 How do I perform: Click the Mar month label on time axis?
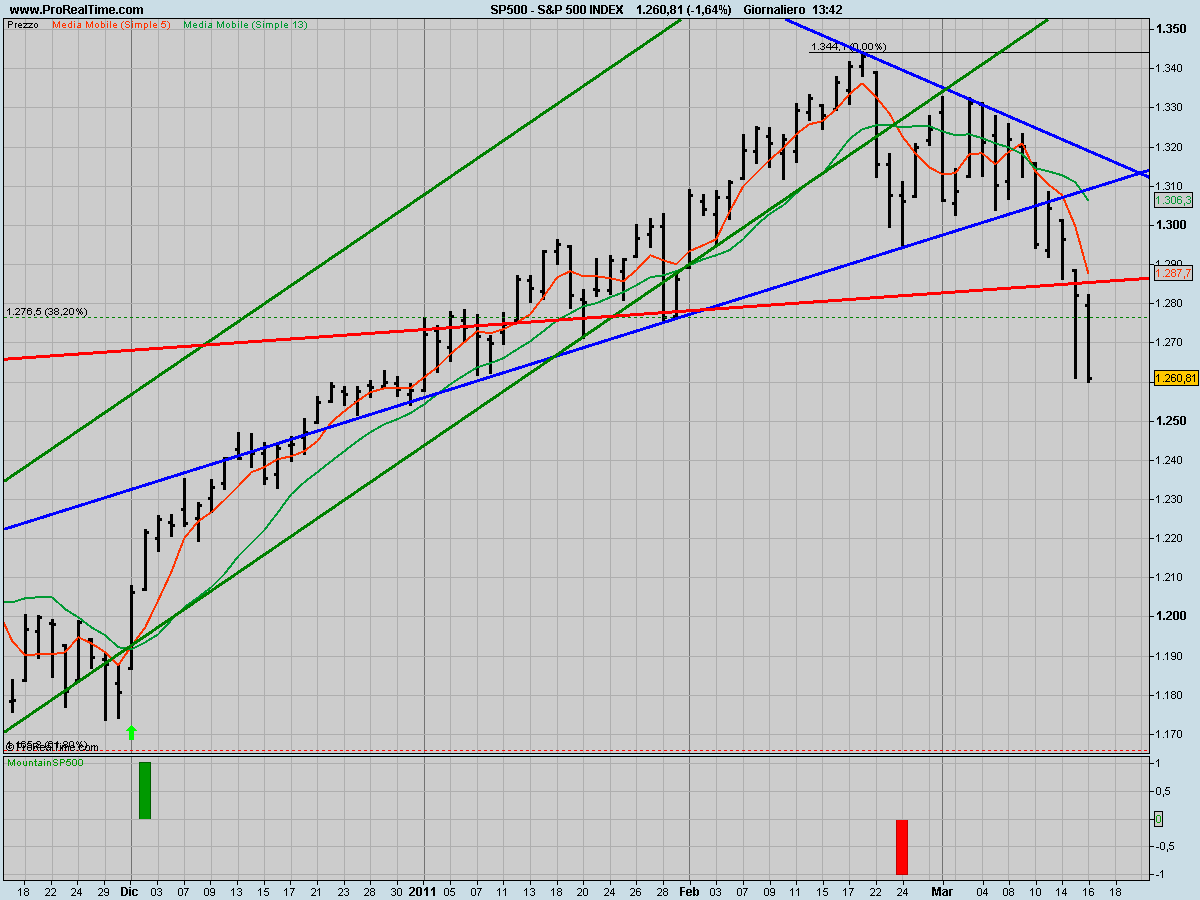[x=944, y=889]
